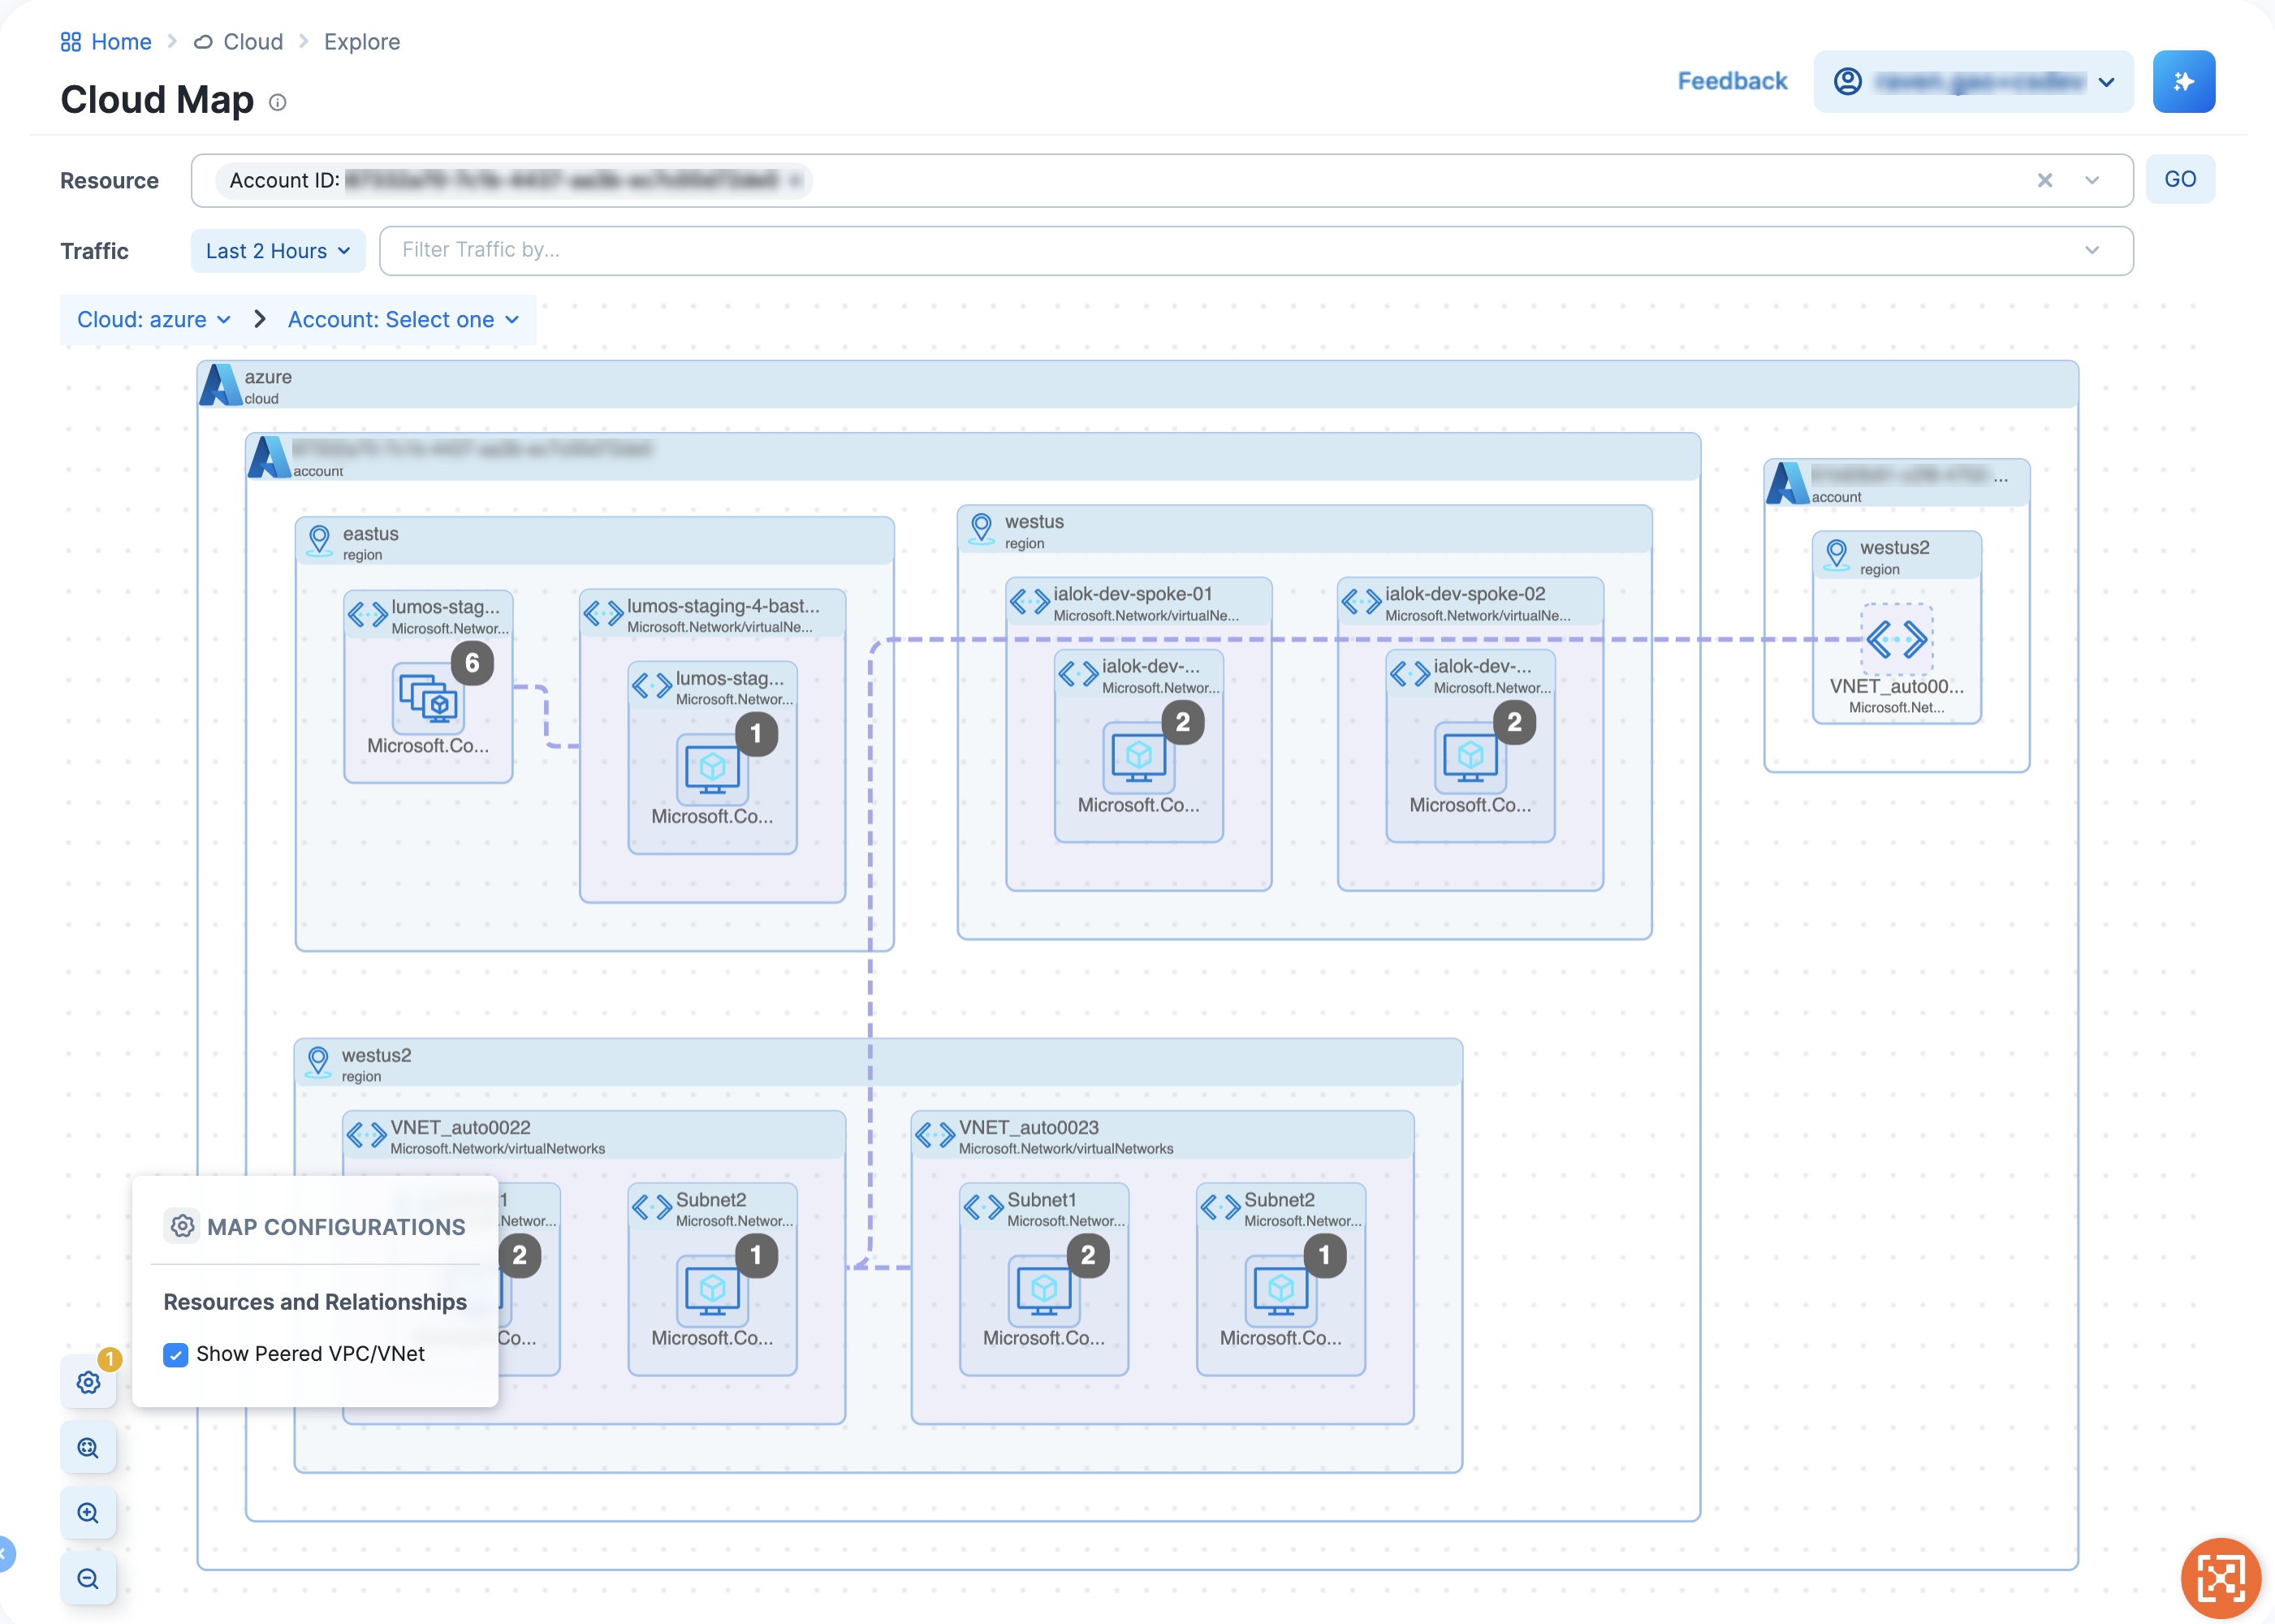Zoom in on the cloud map

click(88, 1513)
